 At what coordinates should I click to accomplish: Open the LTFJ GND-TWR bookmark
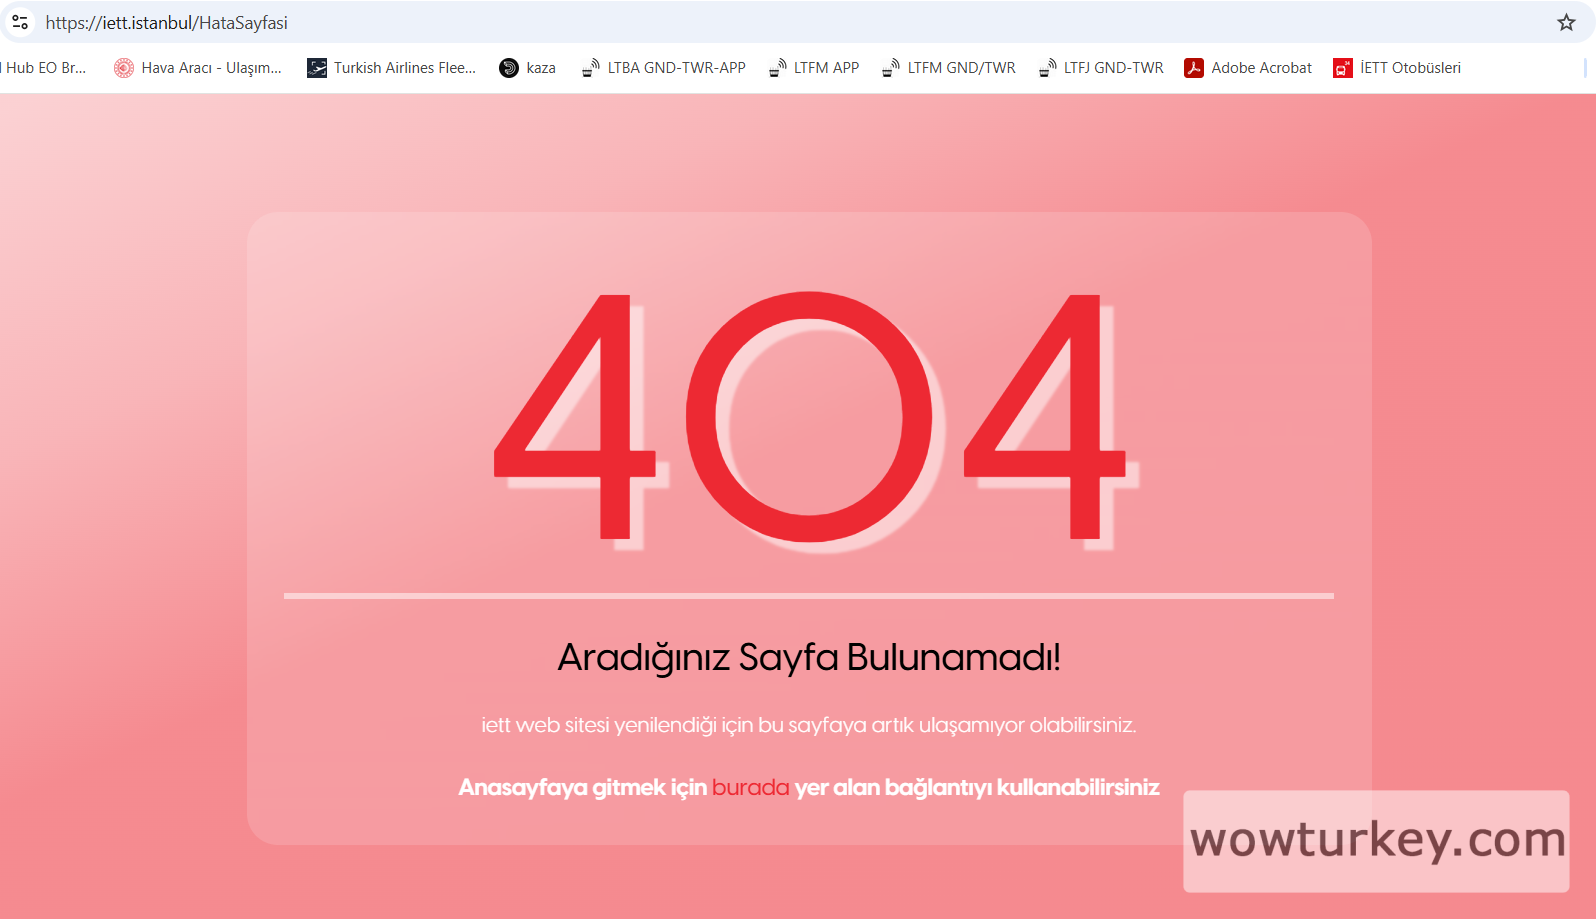1101,68
